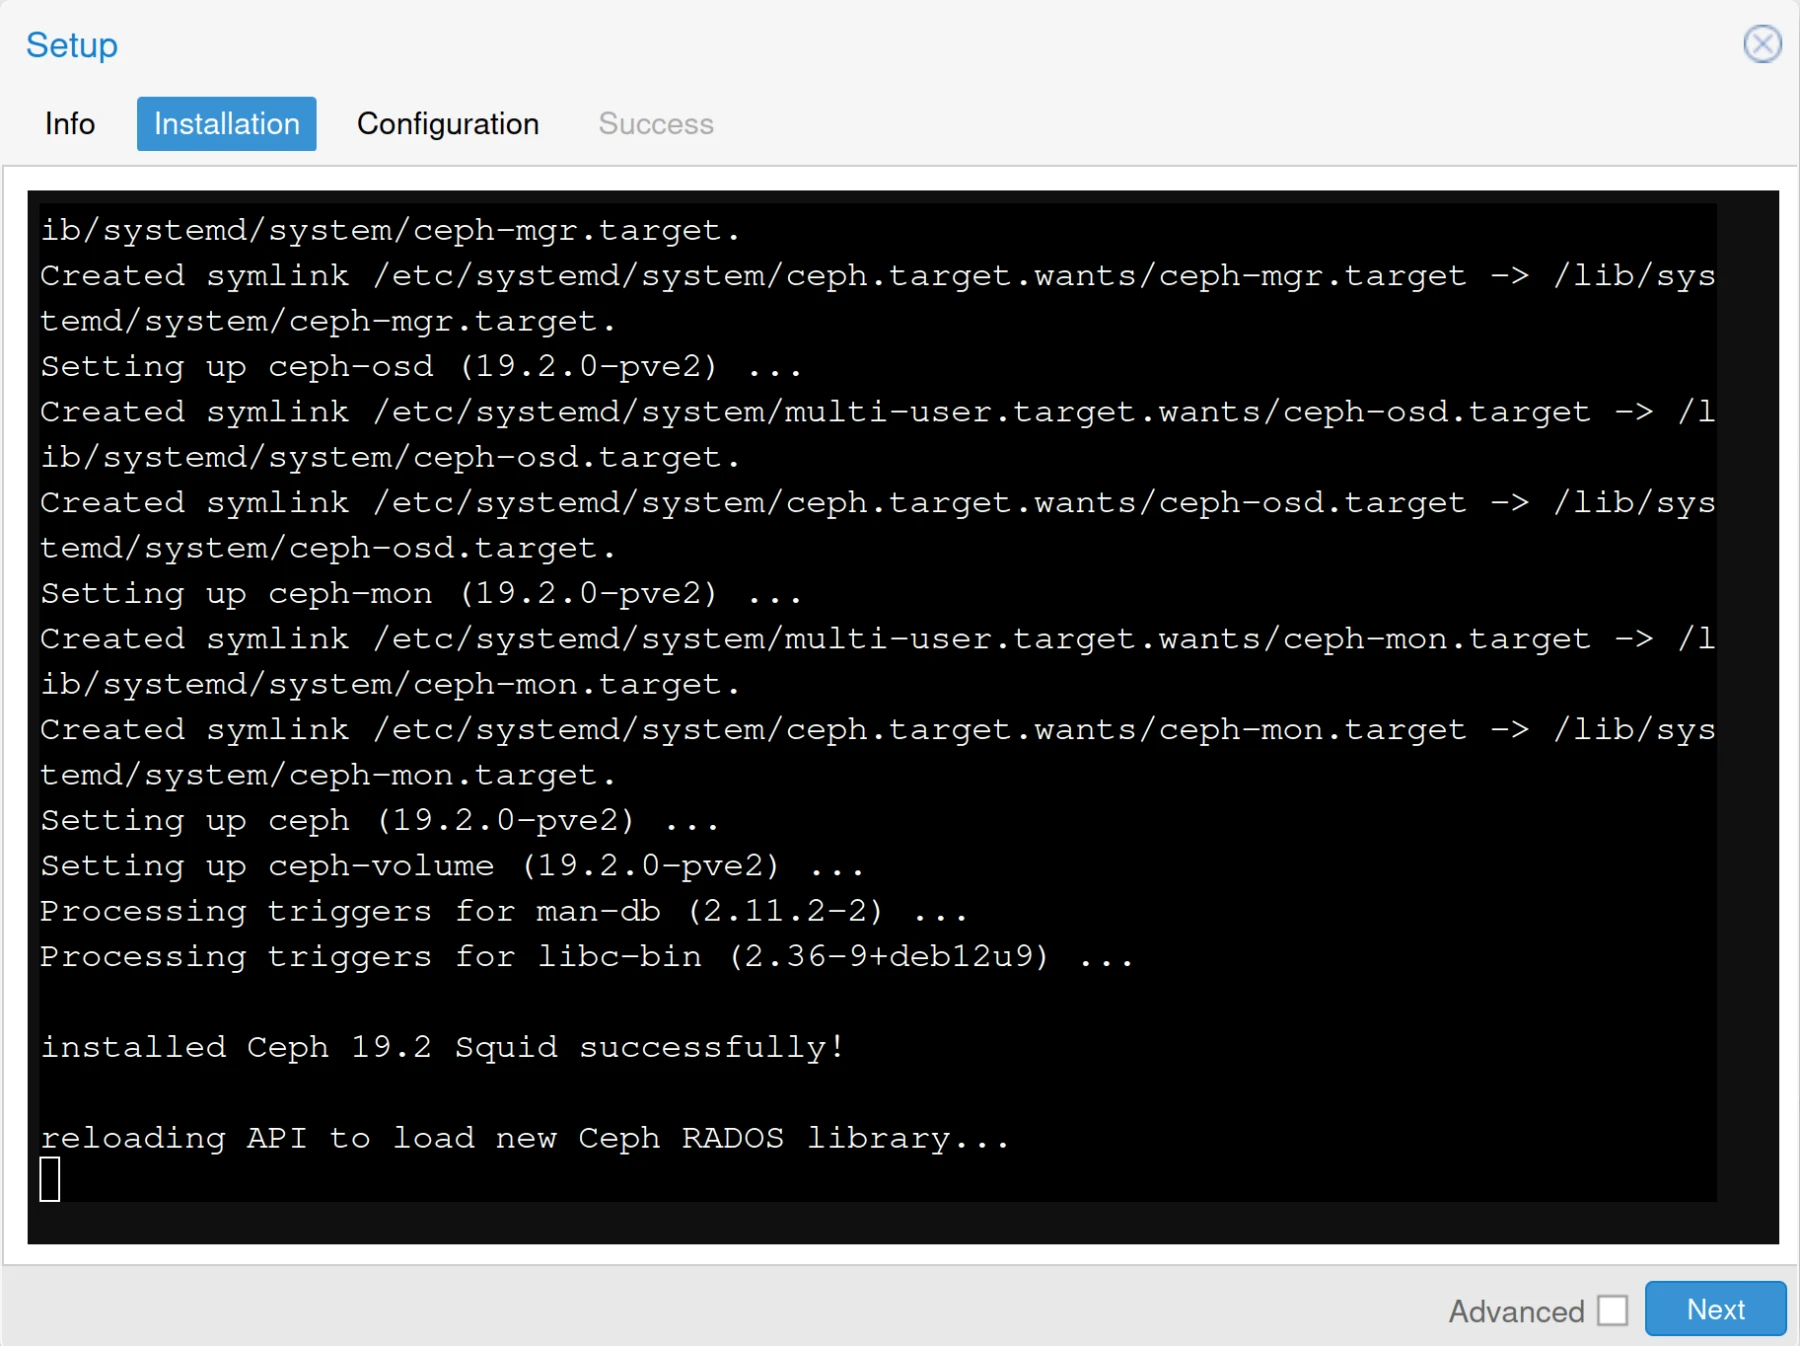The width and height of the screenshot is (1800, 1346).
Task: Select the 'installed Ceph 19.2 Squid successfully!' line
Action: [x=440, y=1047]
